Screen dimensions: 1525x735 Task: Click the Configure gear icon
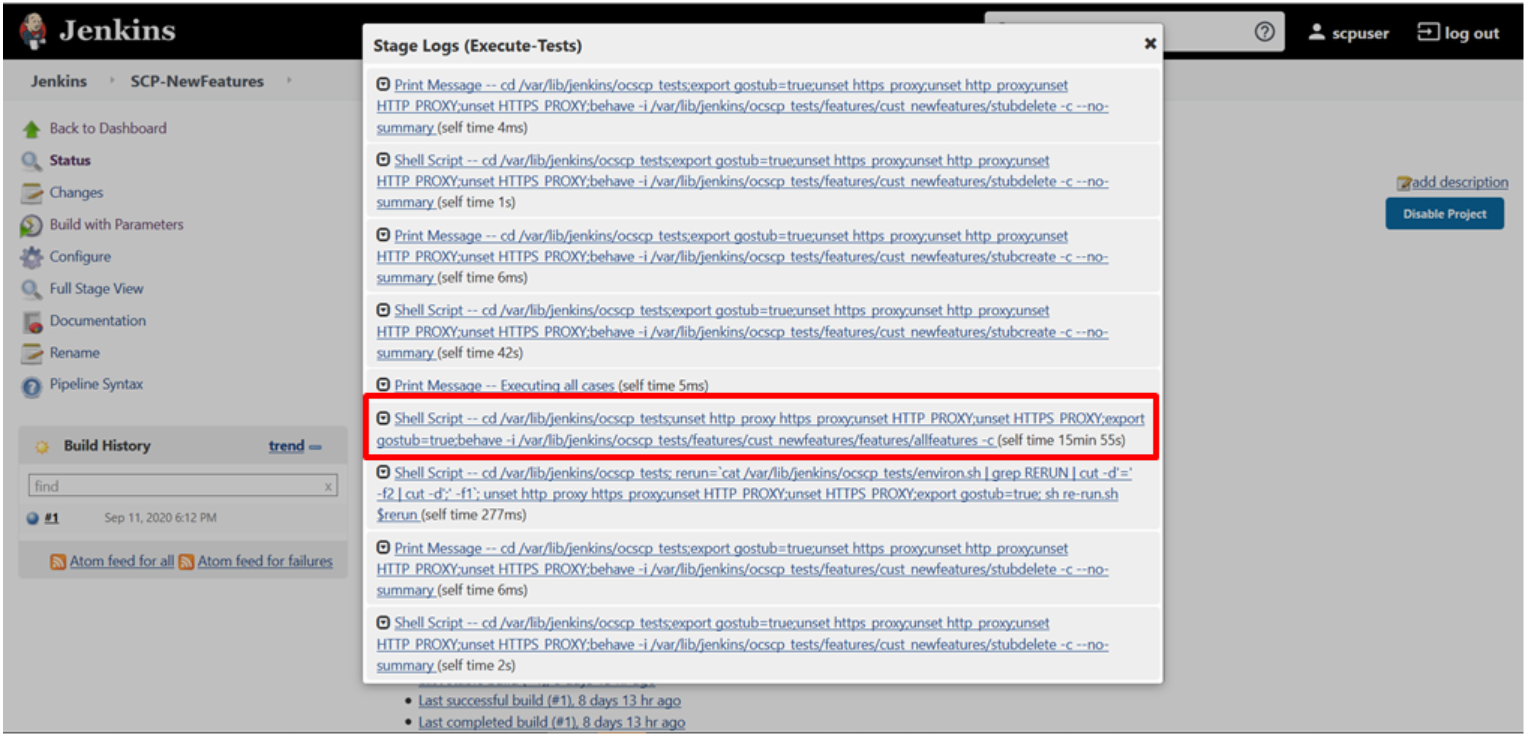(x=32, y=257)
